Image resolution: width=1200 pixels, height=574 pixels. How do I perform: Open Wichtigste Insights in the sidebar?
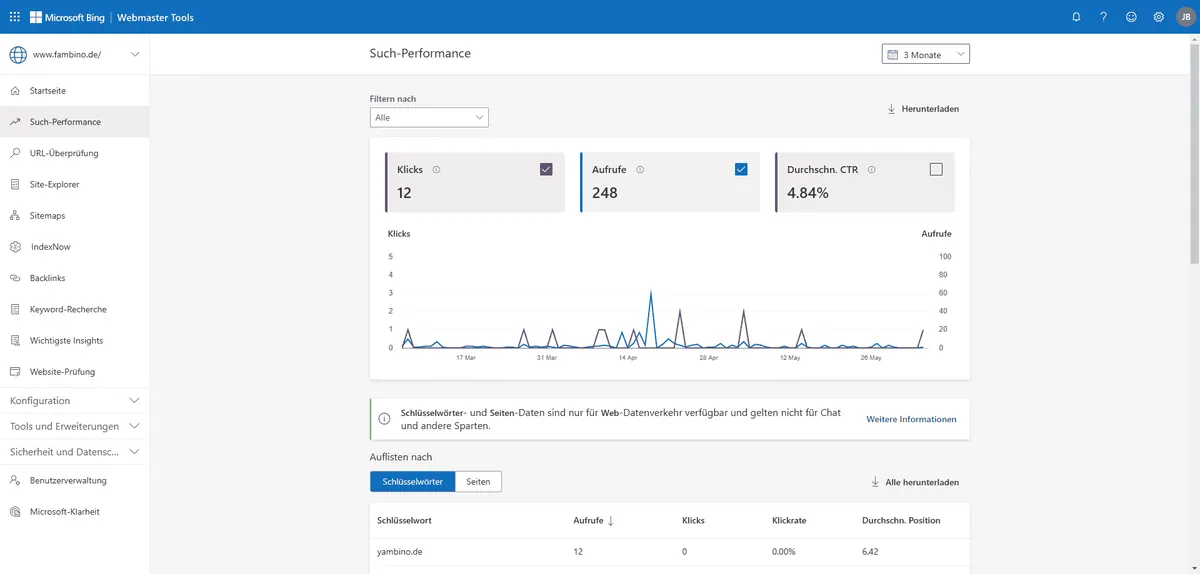point(74,340)
